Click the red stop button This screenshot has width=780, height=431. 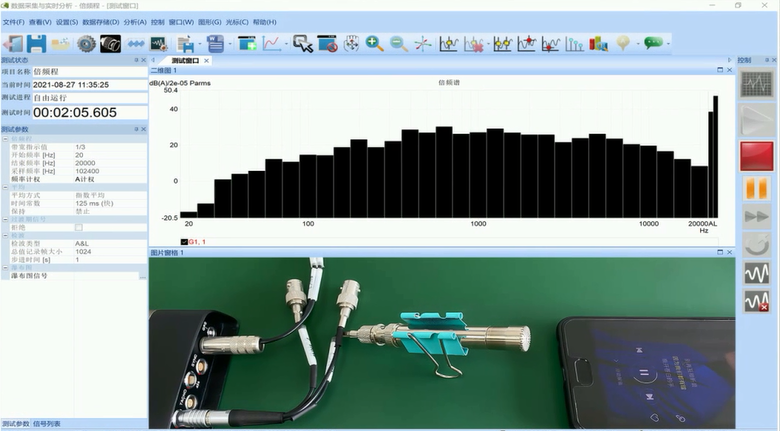pyautogui.click(x=757, y=156)
